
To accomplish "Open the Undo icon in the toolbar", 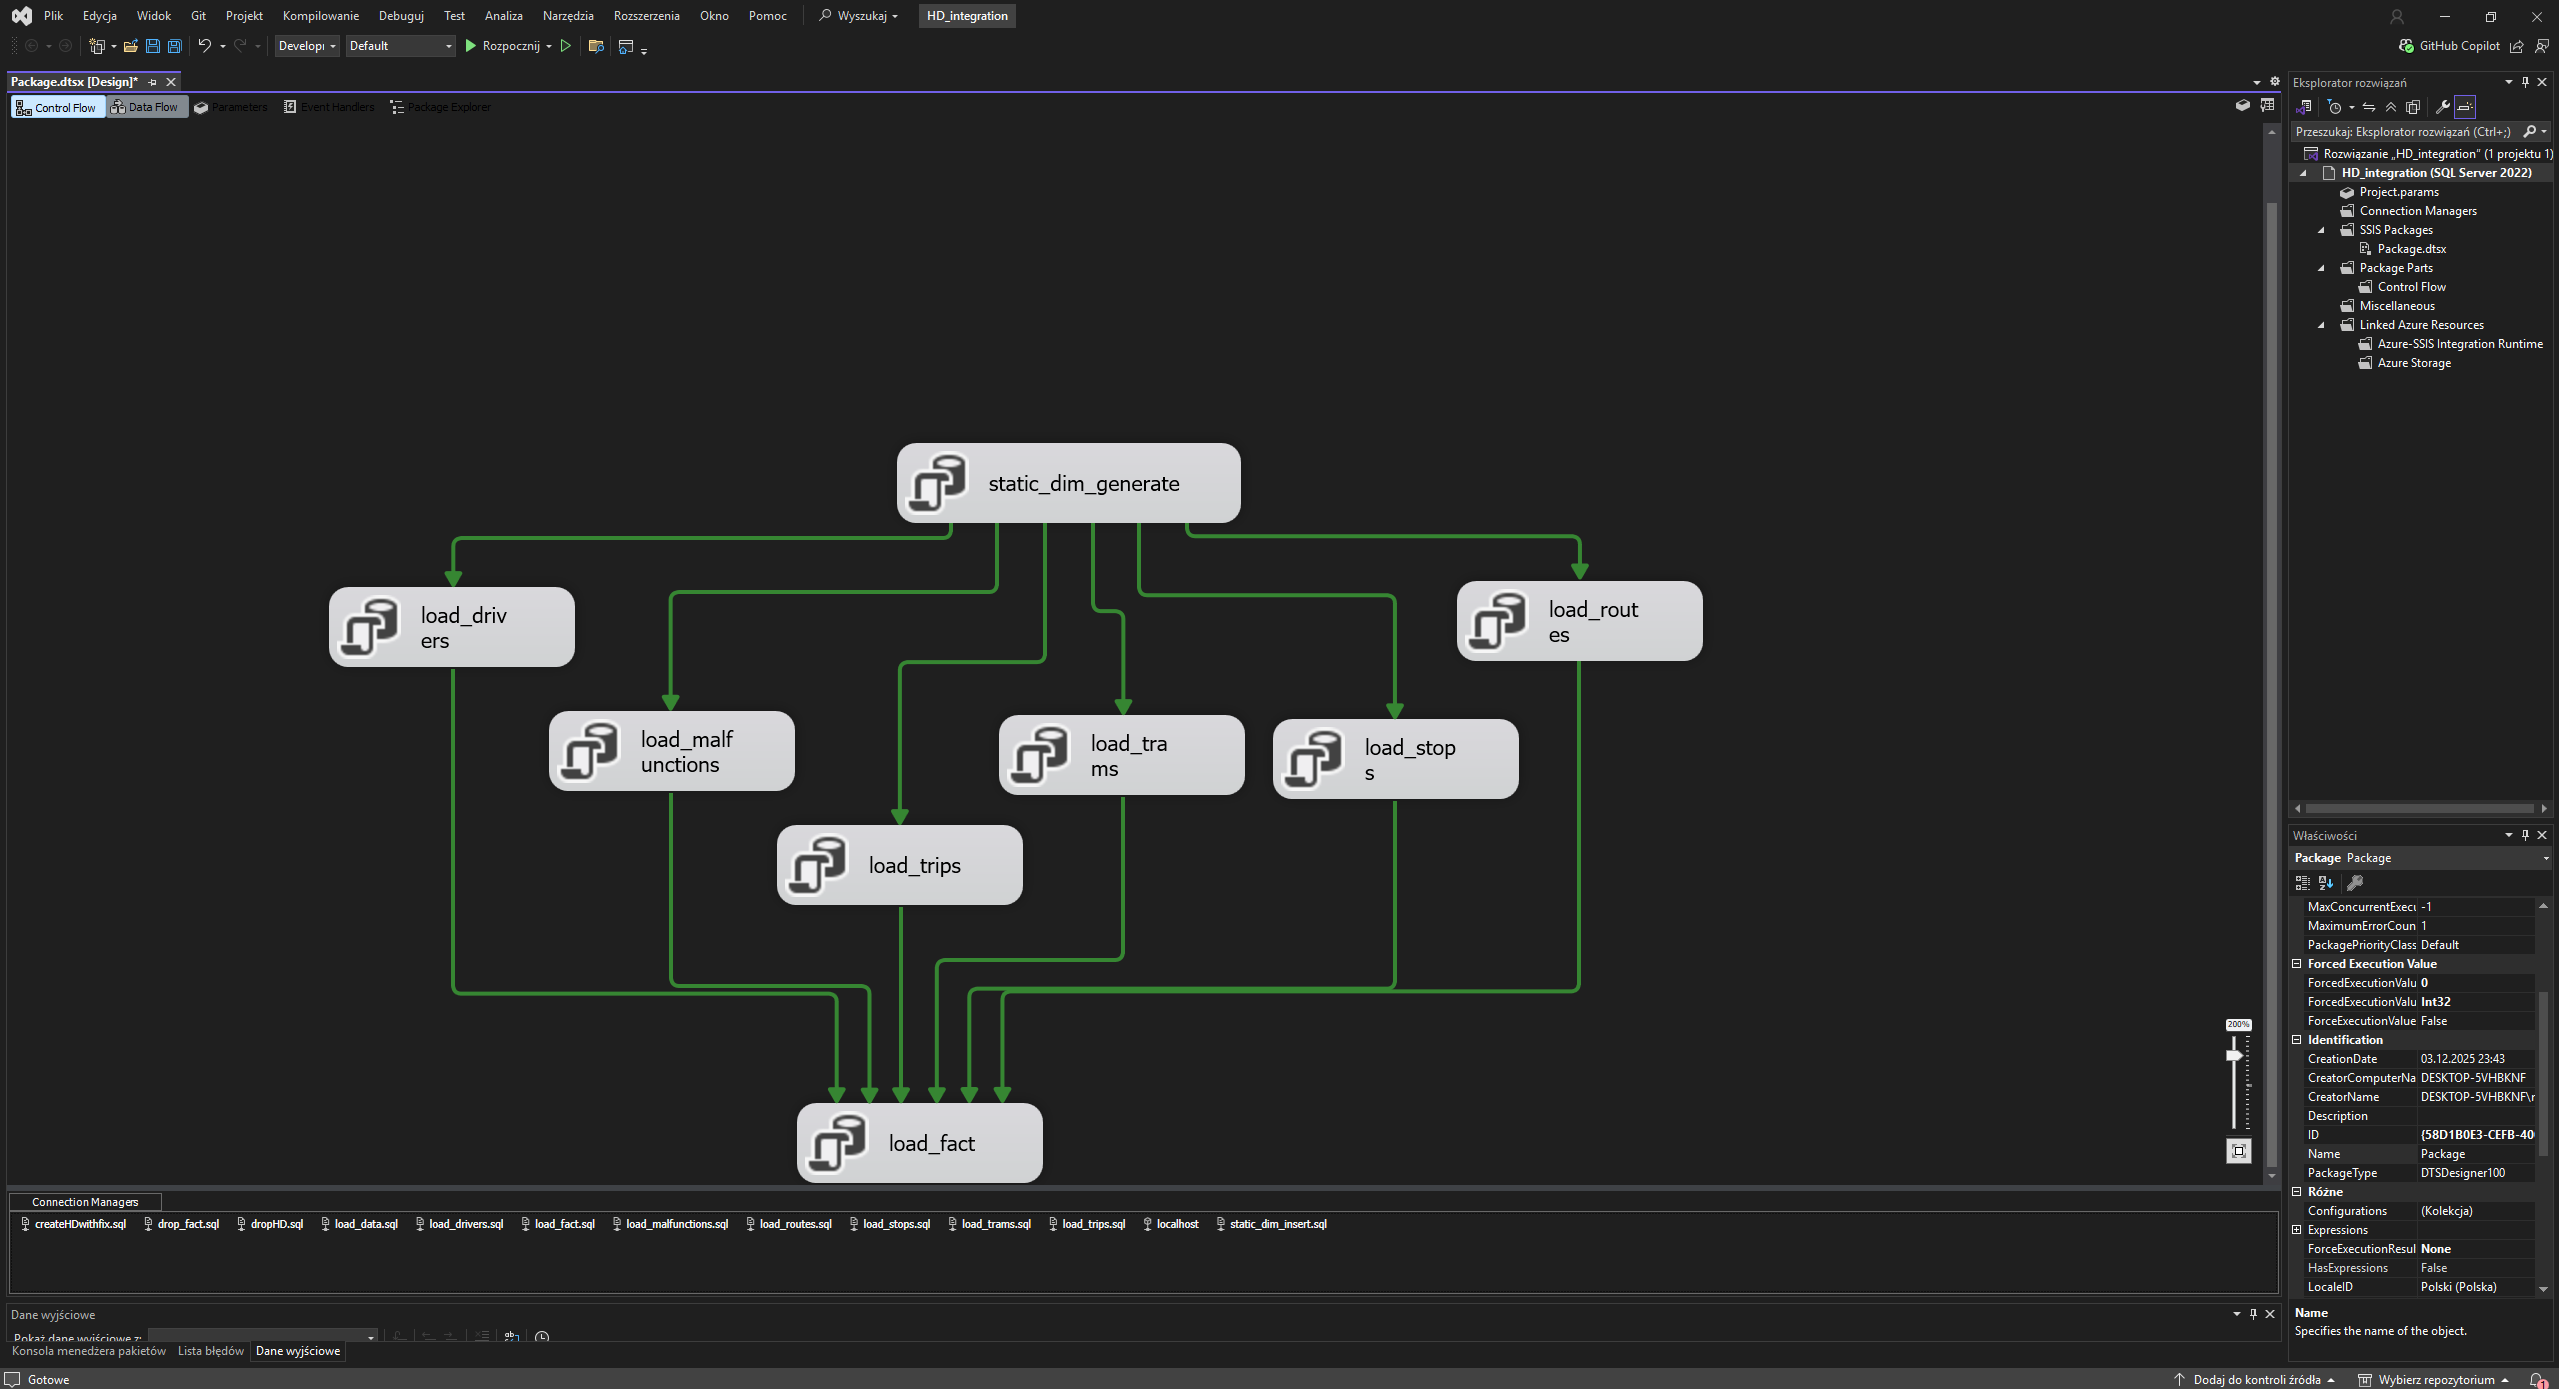I will (x=204, y=46).
